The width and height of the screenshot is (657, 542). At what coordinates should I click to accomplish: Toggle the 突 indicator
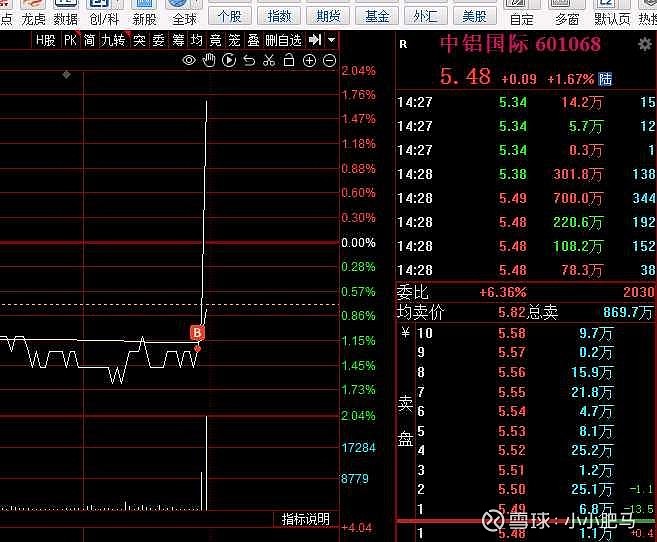click(x=139, y=41)
